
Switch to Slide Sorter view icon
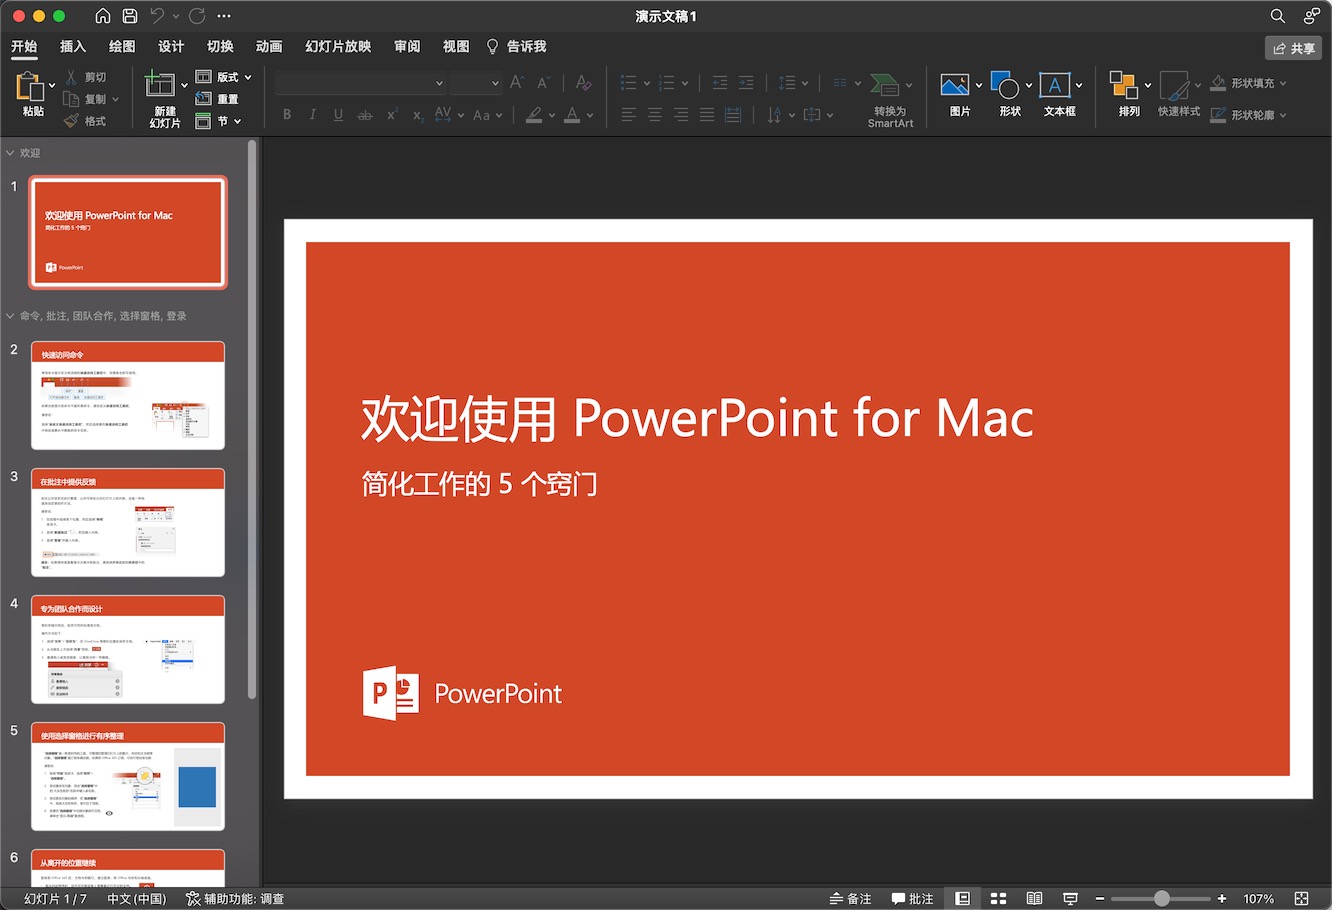(998, 899)
